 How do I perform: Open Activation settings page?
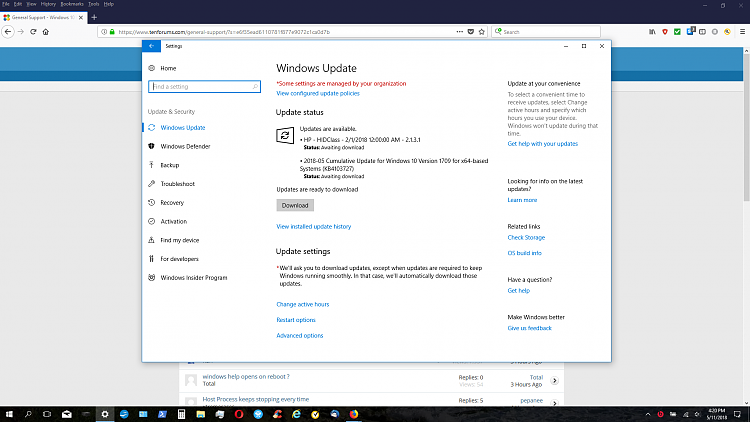tap(174, 222)
